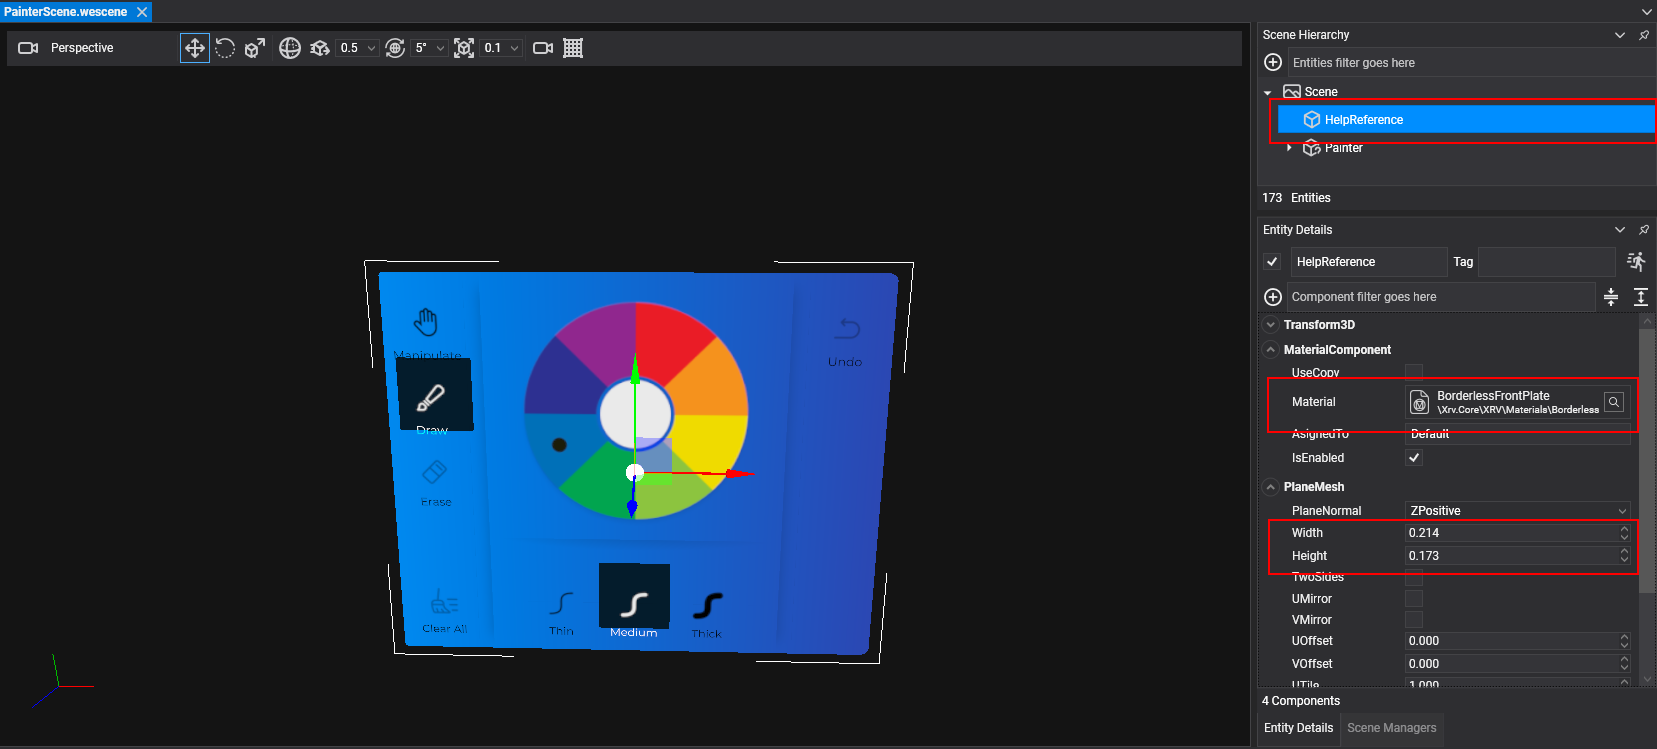Collapse all components in Entity Details
This screenshot has height=749, width=1657.
(x=1611, y=297)
